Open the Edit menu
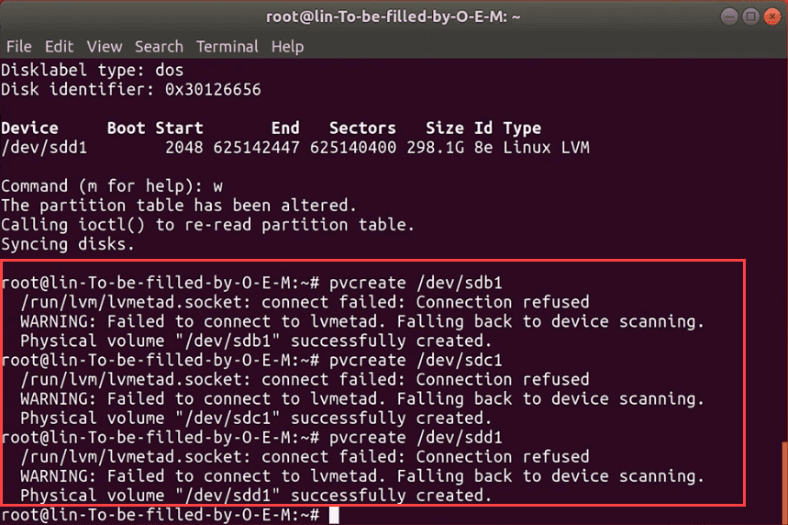 coord(59,47)
